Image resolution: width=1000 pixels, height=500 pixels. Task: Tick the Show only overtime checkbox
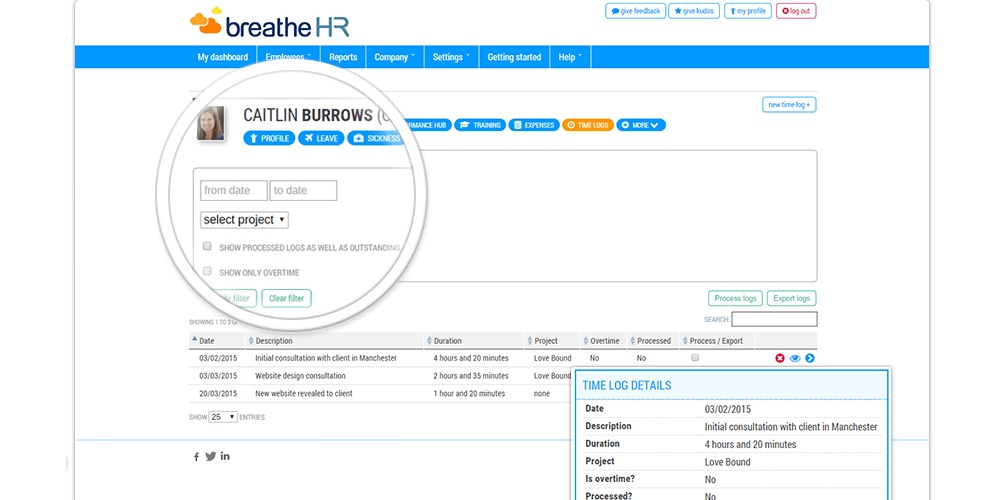(207, 271)
